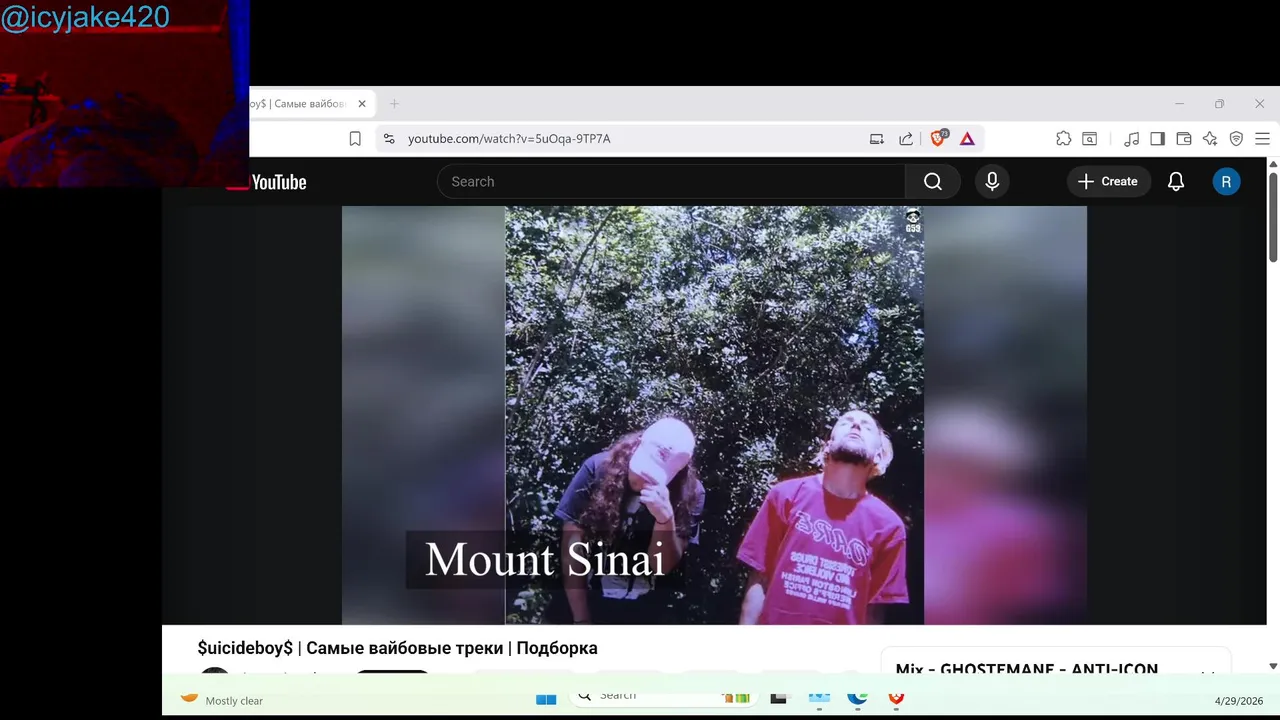Open the Extensions puzzle-piece icon
The height and width of the screenshot is (720, 1280).
click(1063, 139)
